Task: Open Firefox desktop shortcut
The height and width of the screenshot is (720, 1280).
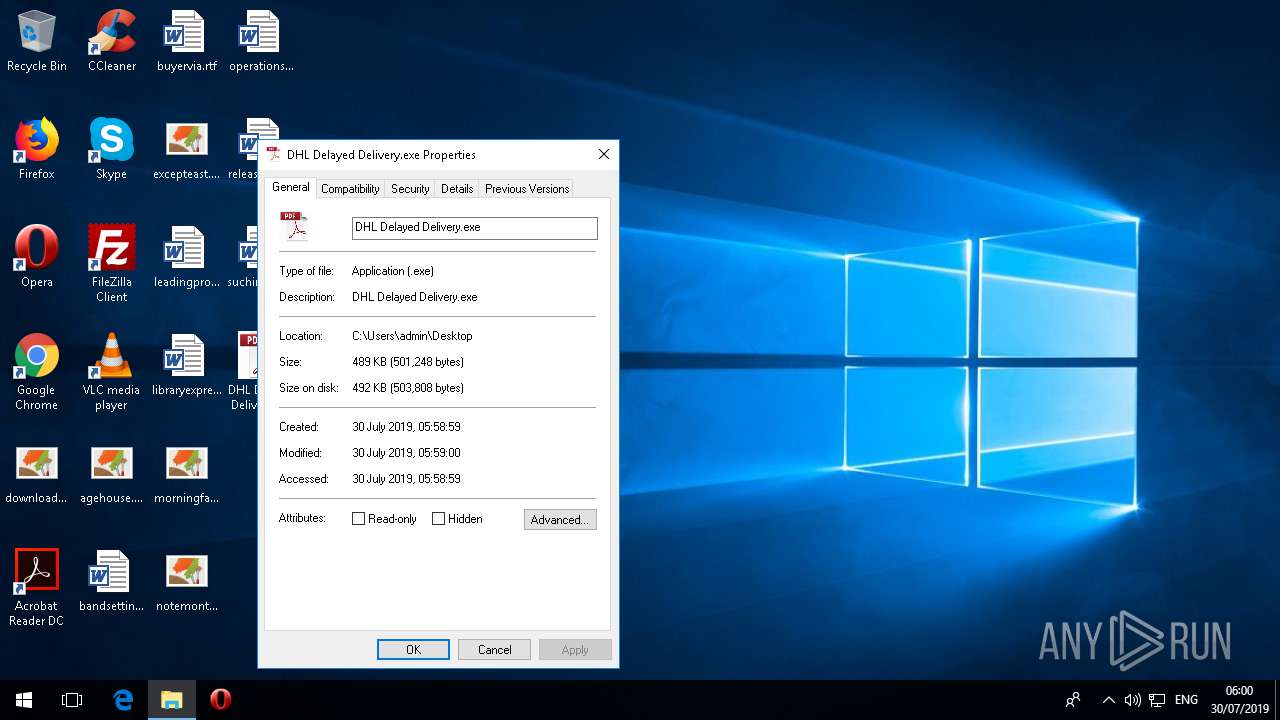Action: click(x=37, y=149)
